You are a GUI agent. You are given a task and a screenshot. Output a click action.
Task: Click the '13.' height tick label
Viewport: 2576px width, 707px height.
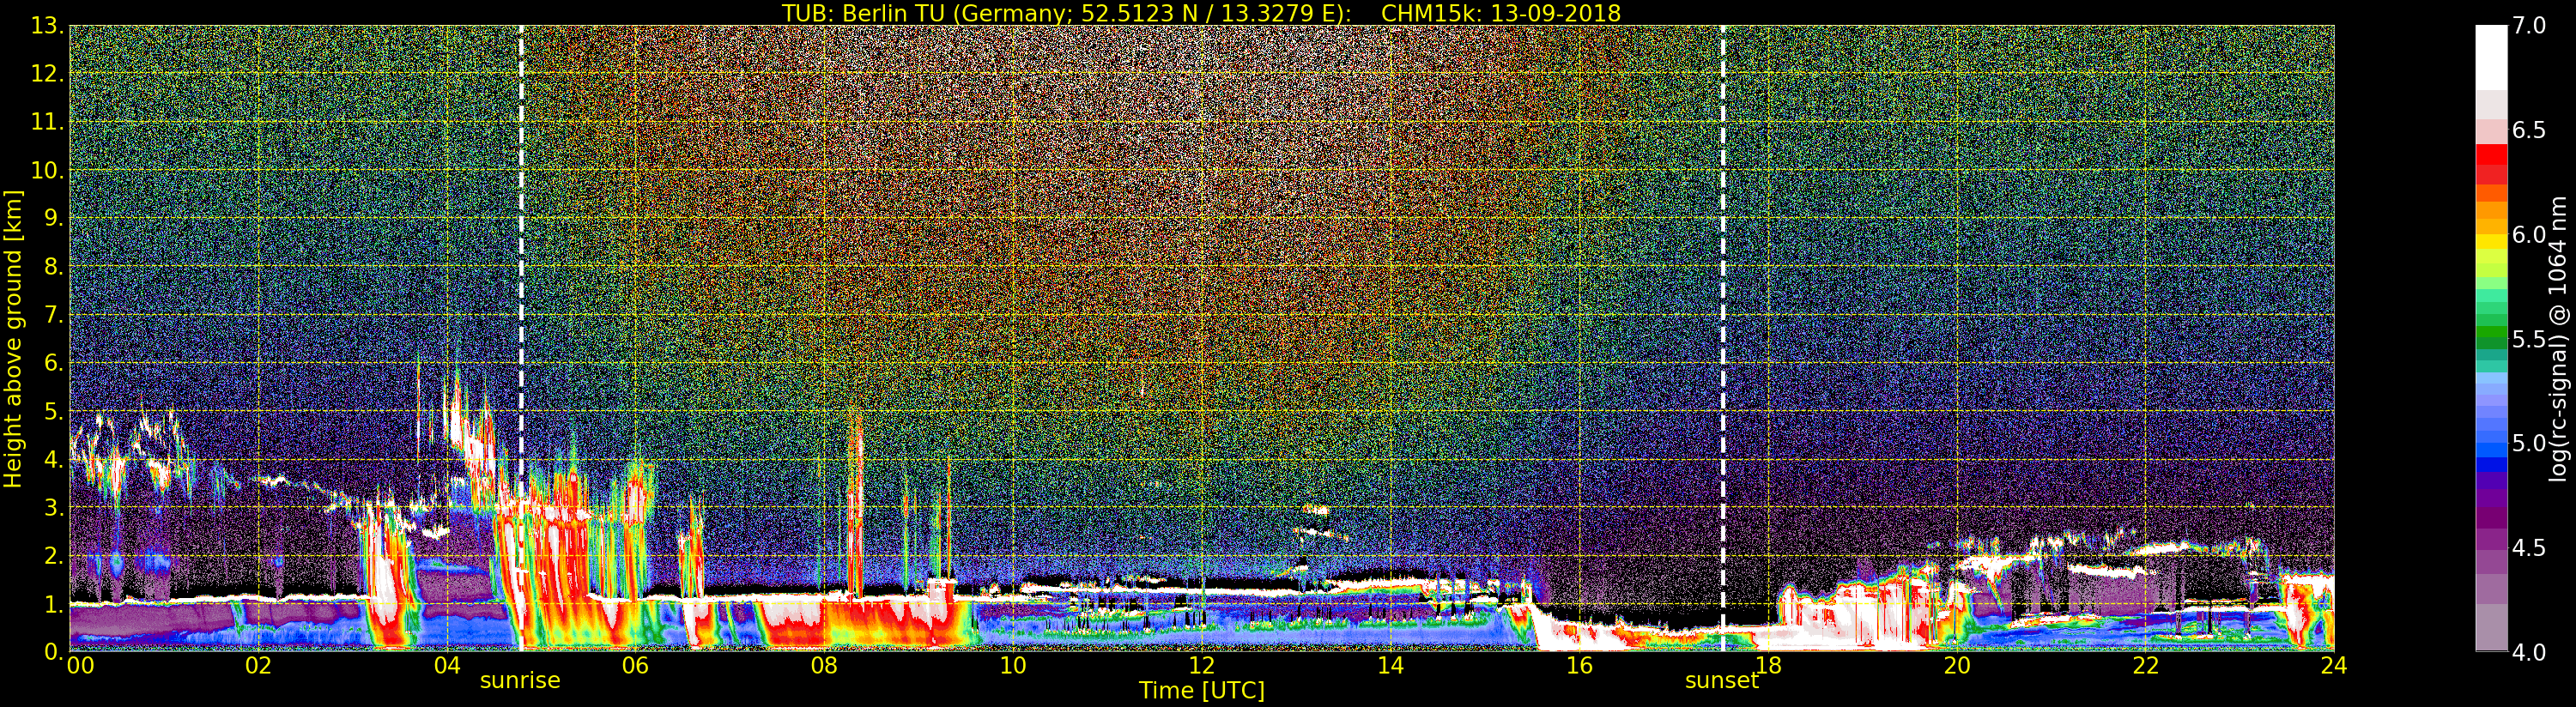click(x=48, y=27)
